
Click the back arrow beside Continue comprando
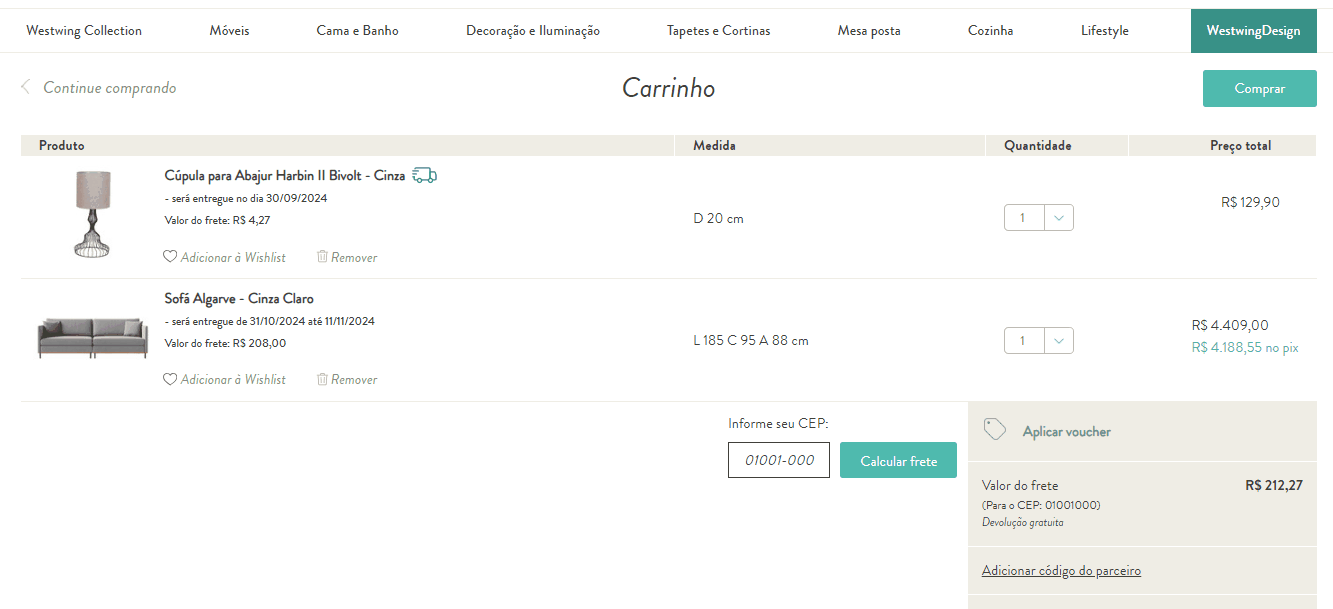point(26,87)
